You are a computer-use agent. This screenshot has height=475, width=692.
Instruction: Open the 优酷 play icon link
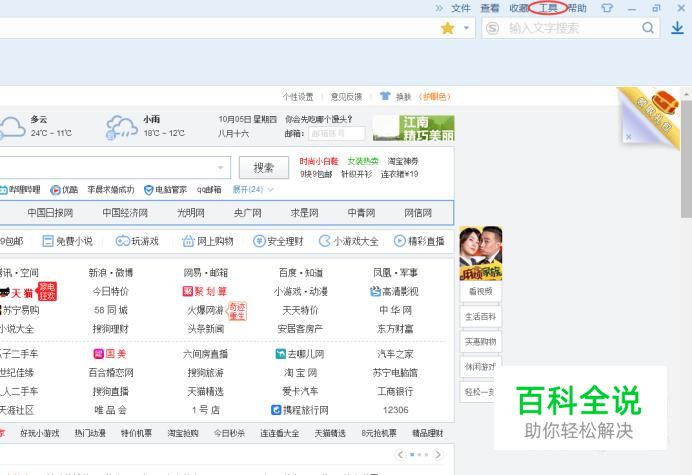[x=56, y=190]
